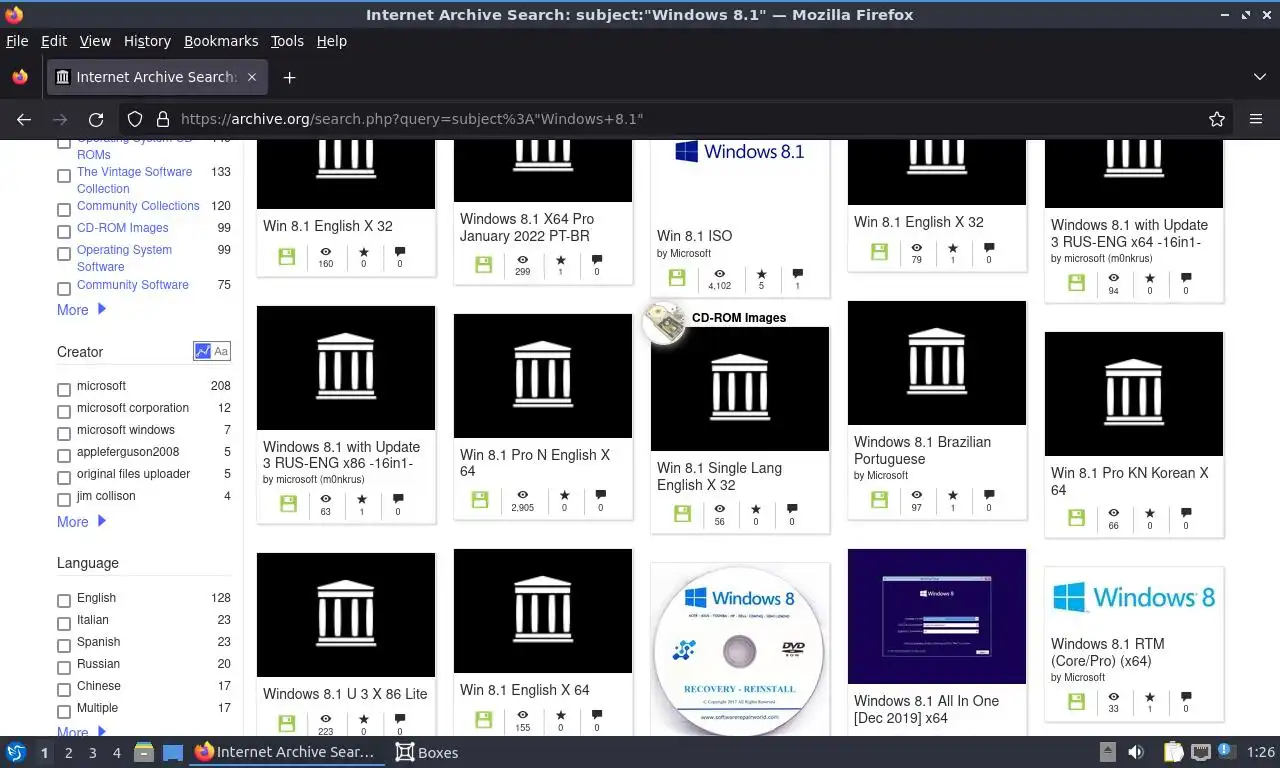Open the File menu
Image resolution: width=1280 pixels, height=768 pixels.
click(x=17, y=41)
